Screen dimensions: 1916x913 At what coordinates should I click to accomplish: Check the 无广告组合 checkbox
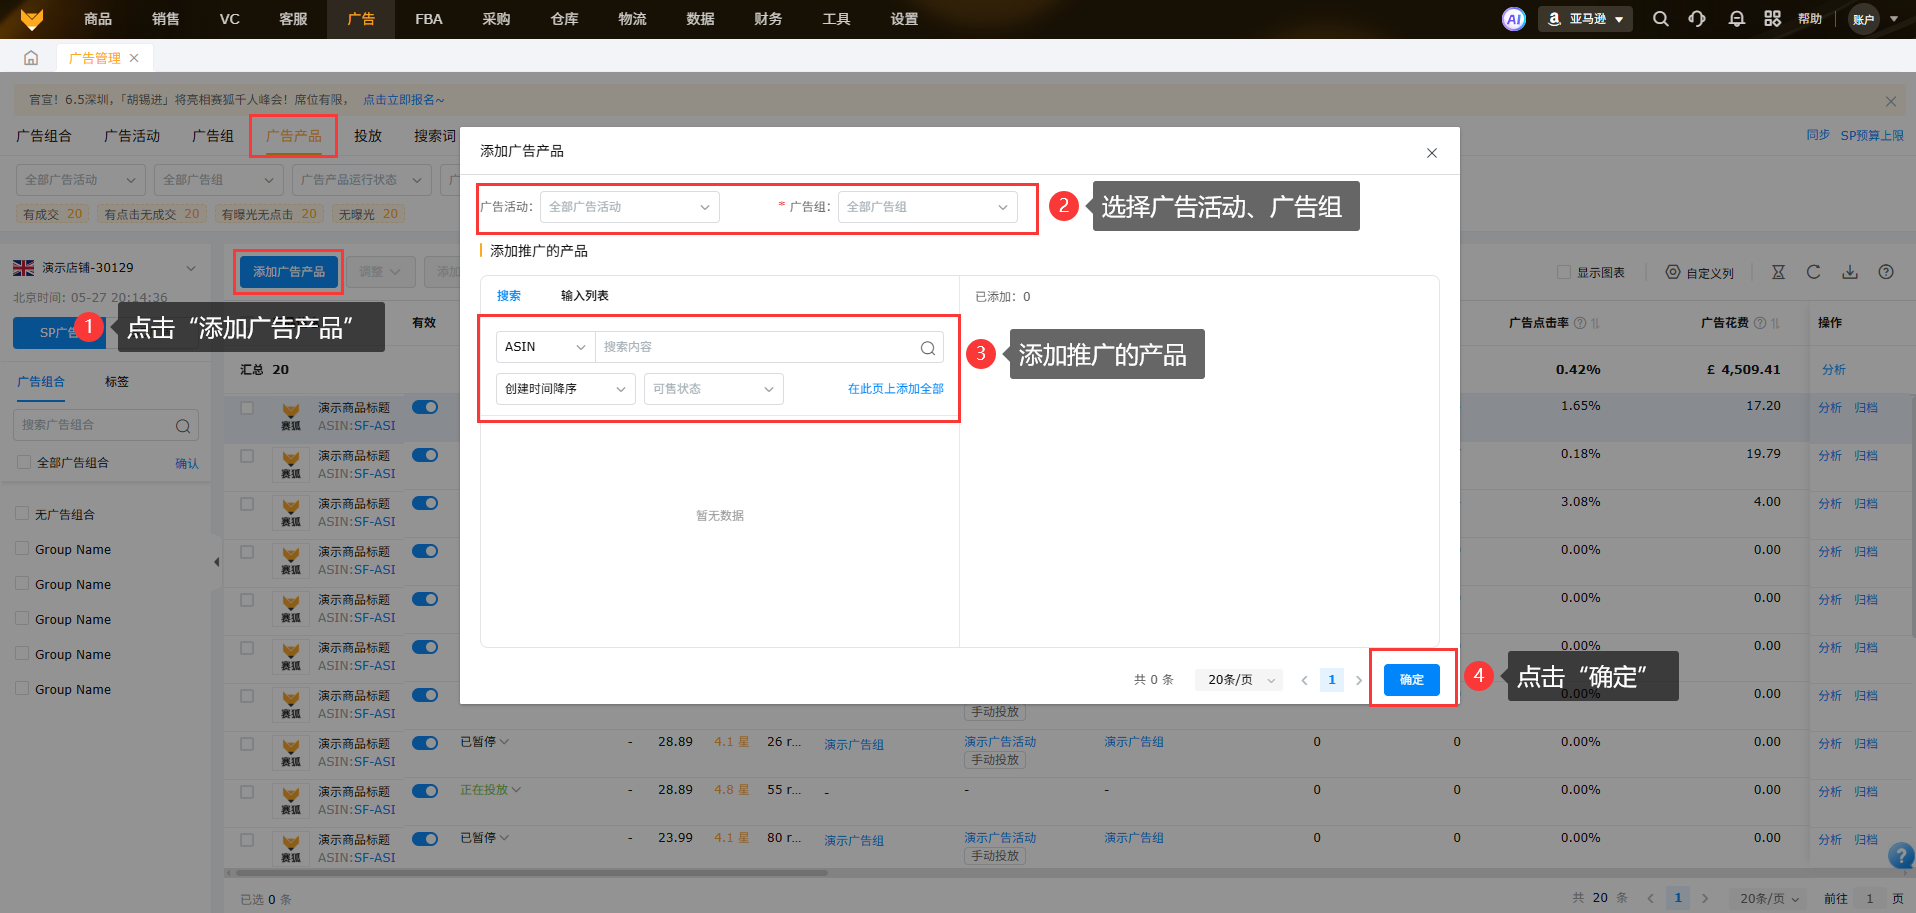tap(23, 514)
